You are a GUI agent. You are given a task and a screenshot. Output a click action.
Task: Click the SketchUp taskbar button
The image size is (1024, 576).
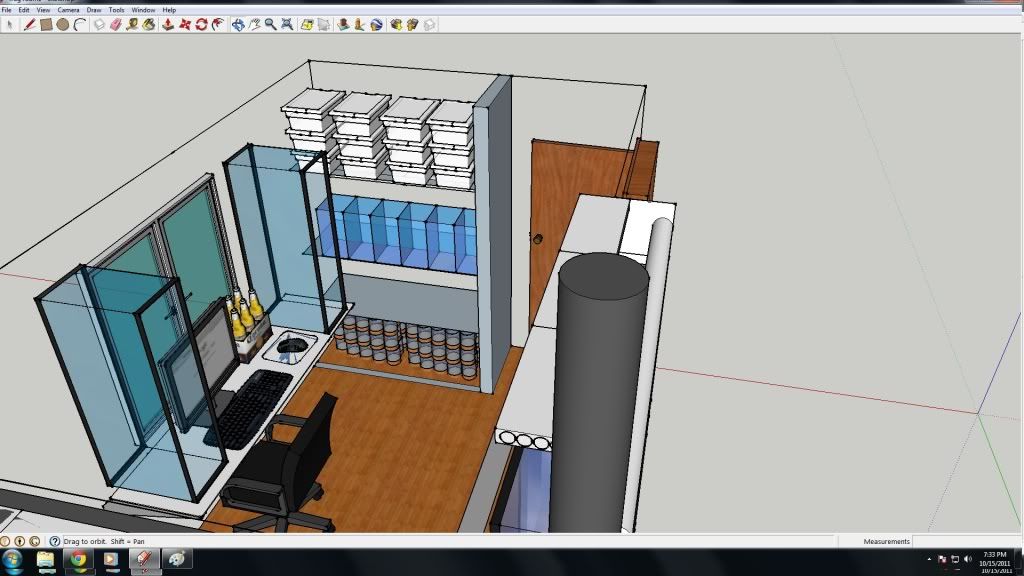(x=144, y=560)
